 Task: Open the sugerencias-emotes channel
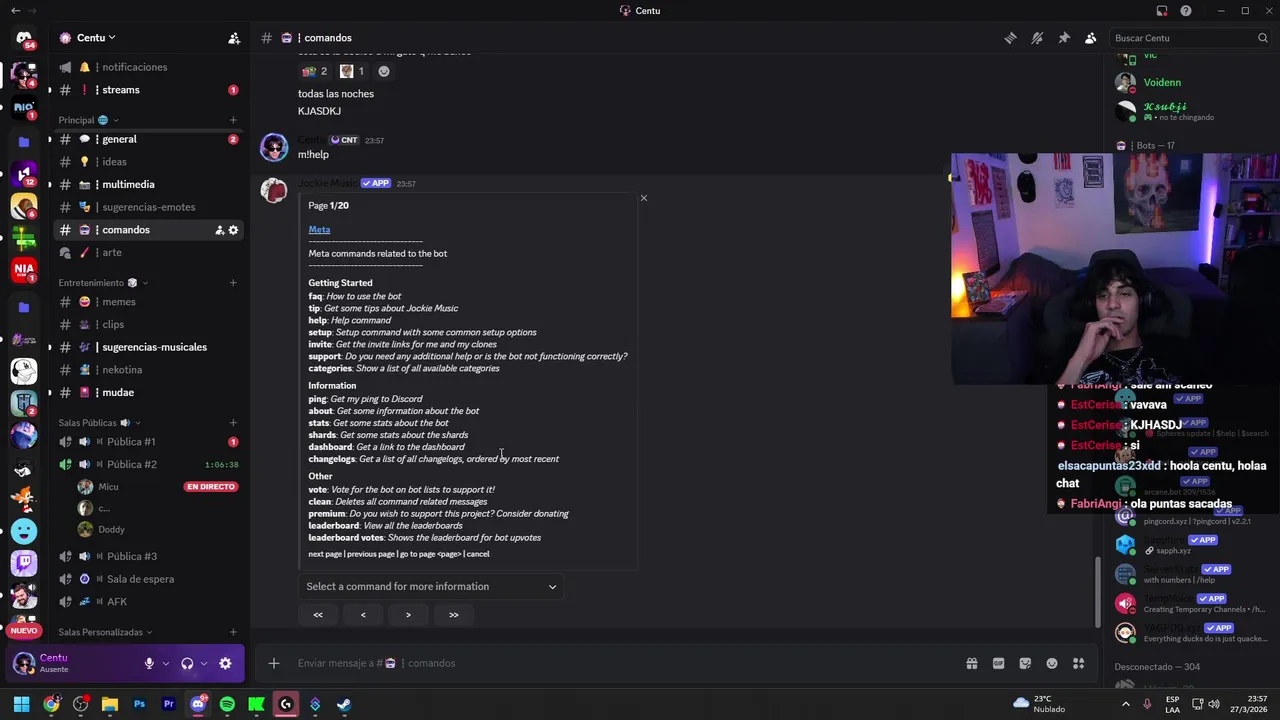(x=148, y=207)
